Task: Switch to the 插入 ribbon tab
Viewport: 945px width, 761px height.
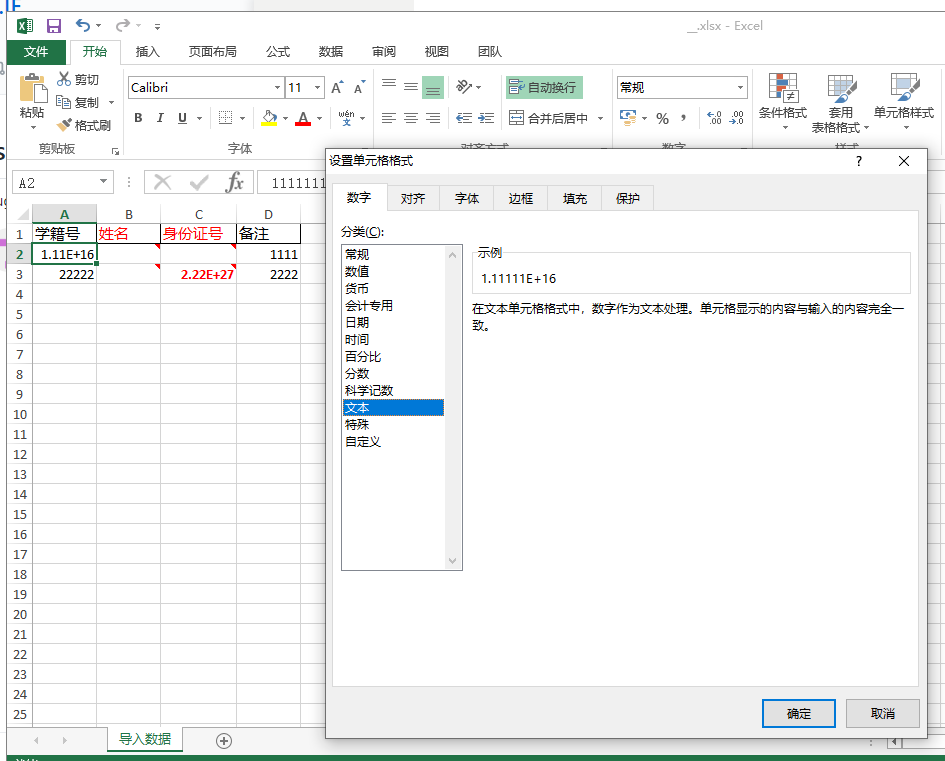Action: [x=148, y=52]
